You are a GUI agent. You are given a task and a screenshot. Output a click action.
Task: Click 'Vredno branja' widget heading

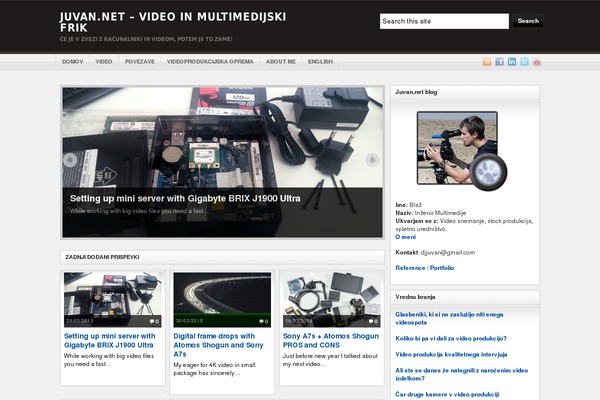[x=415, y=297]
